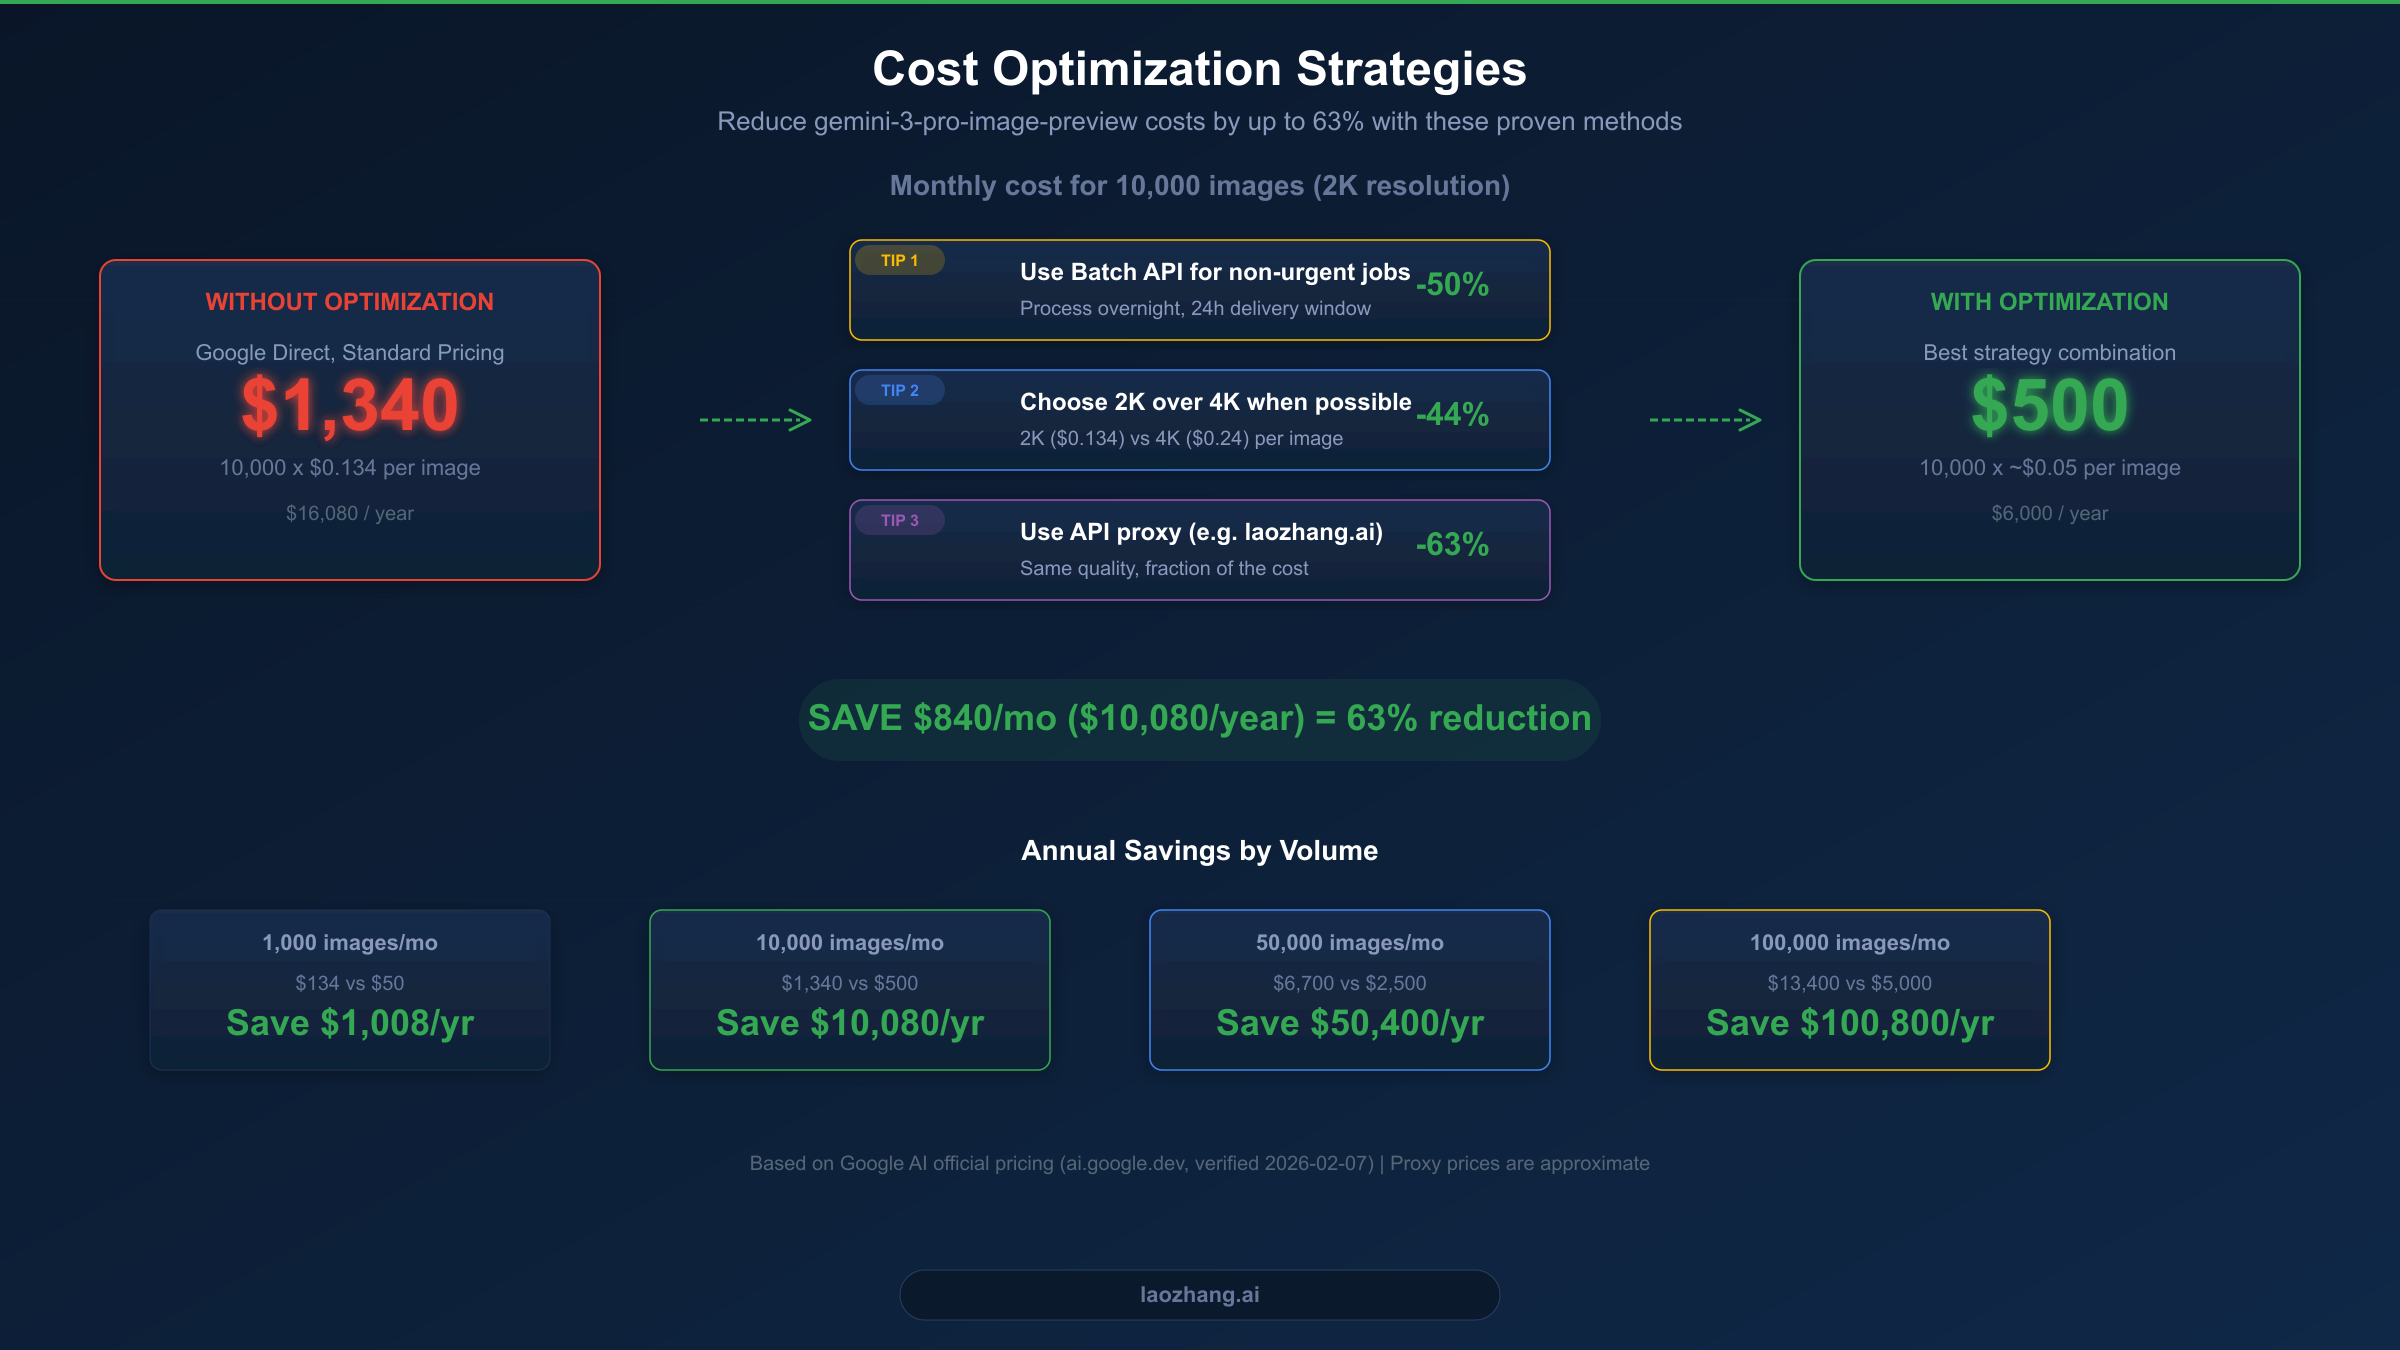Click the TIP 1 badge
Screen dimensions: 2400x1350
click(x=899, y=260)
